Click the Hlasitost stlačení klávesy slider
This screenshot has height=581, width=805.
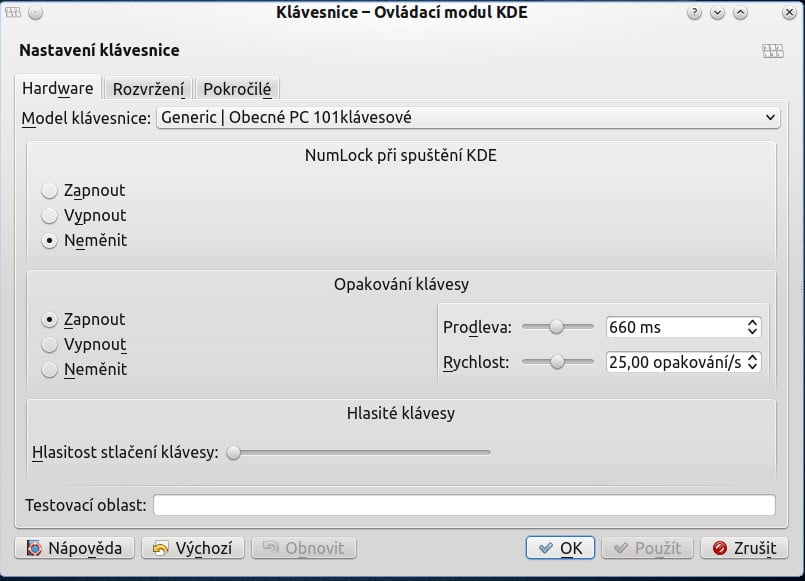click(359, 452)
